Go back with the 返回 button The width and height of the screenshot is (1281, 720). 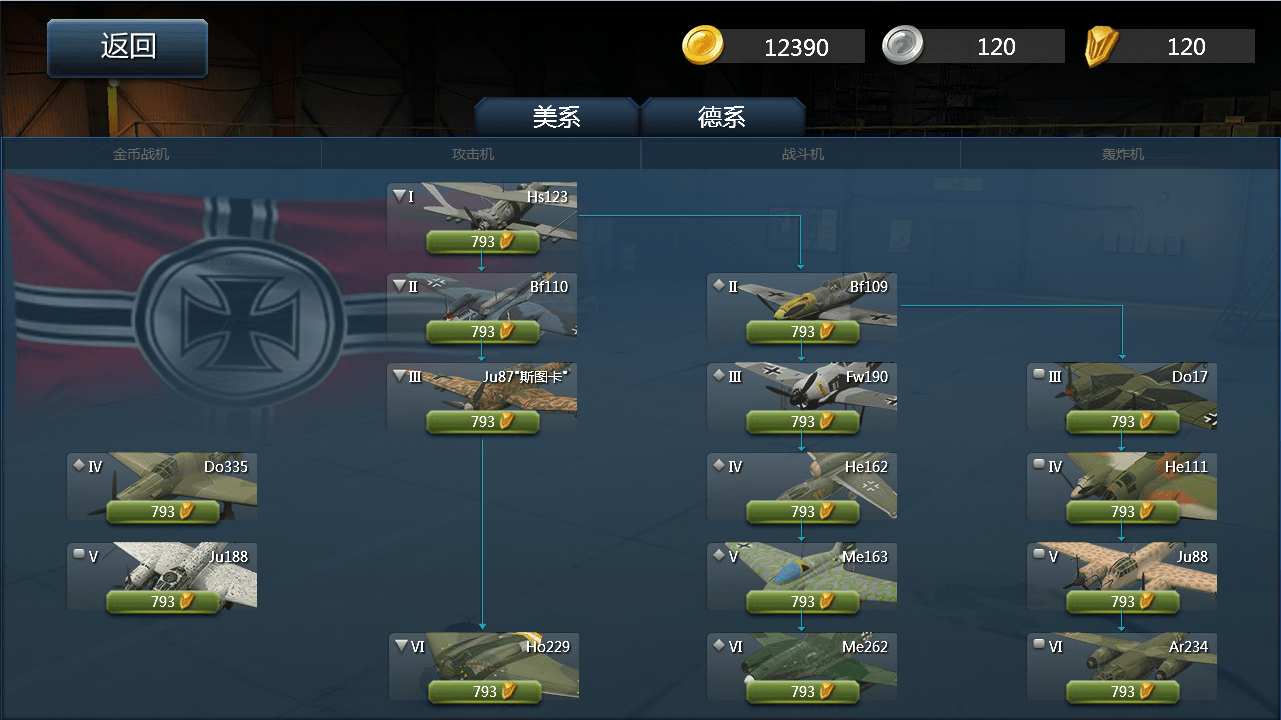coord(128,47)
